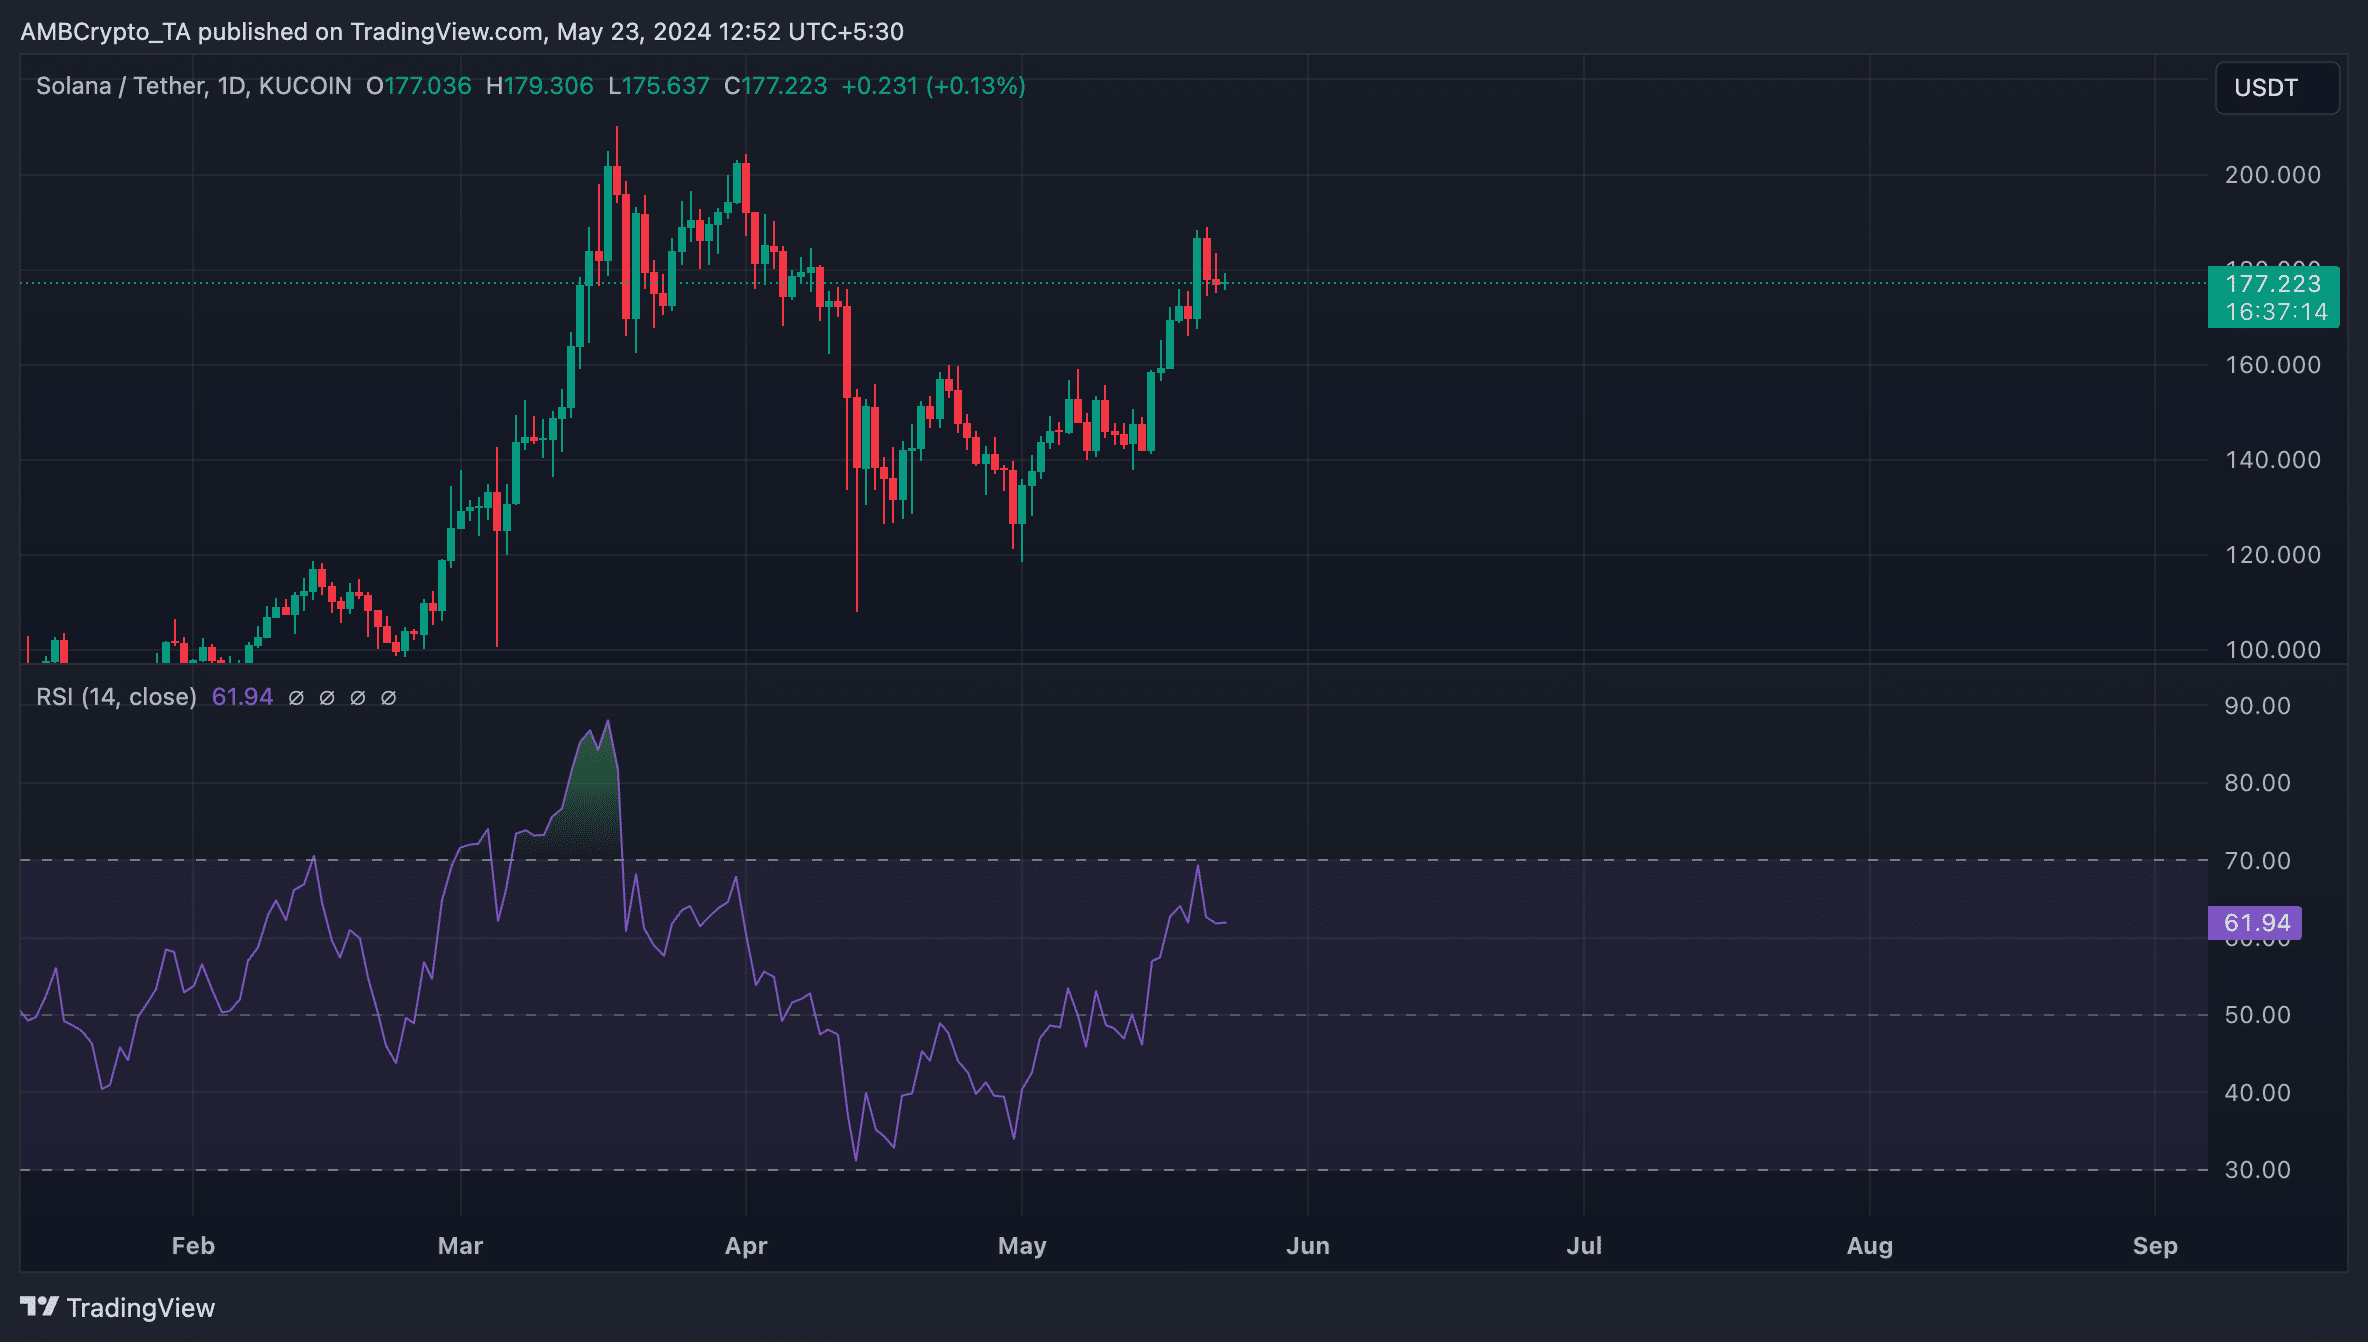
Task: Click the Sep label on time axis
Action: [2155, 1246]
